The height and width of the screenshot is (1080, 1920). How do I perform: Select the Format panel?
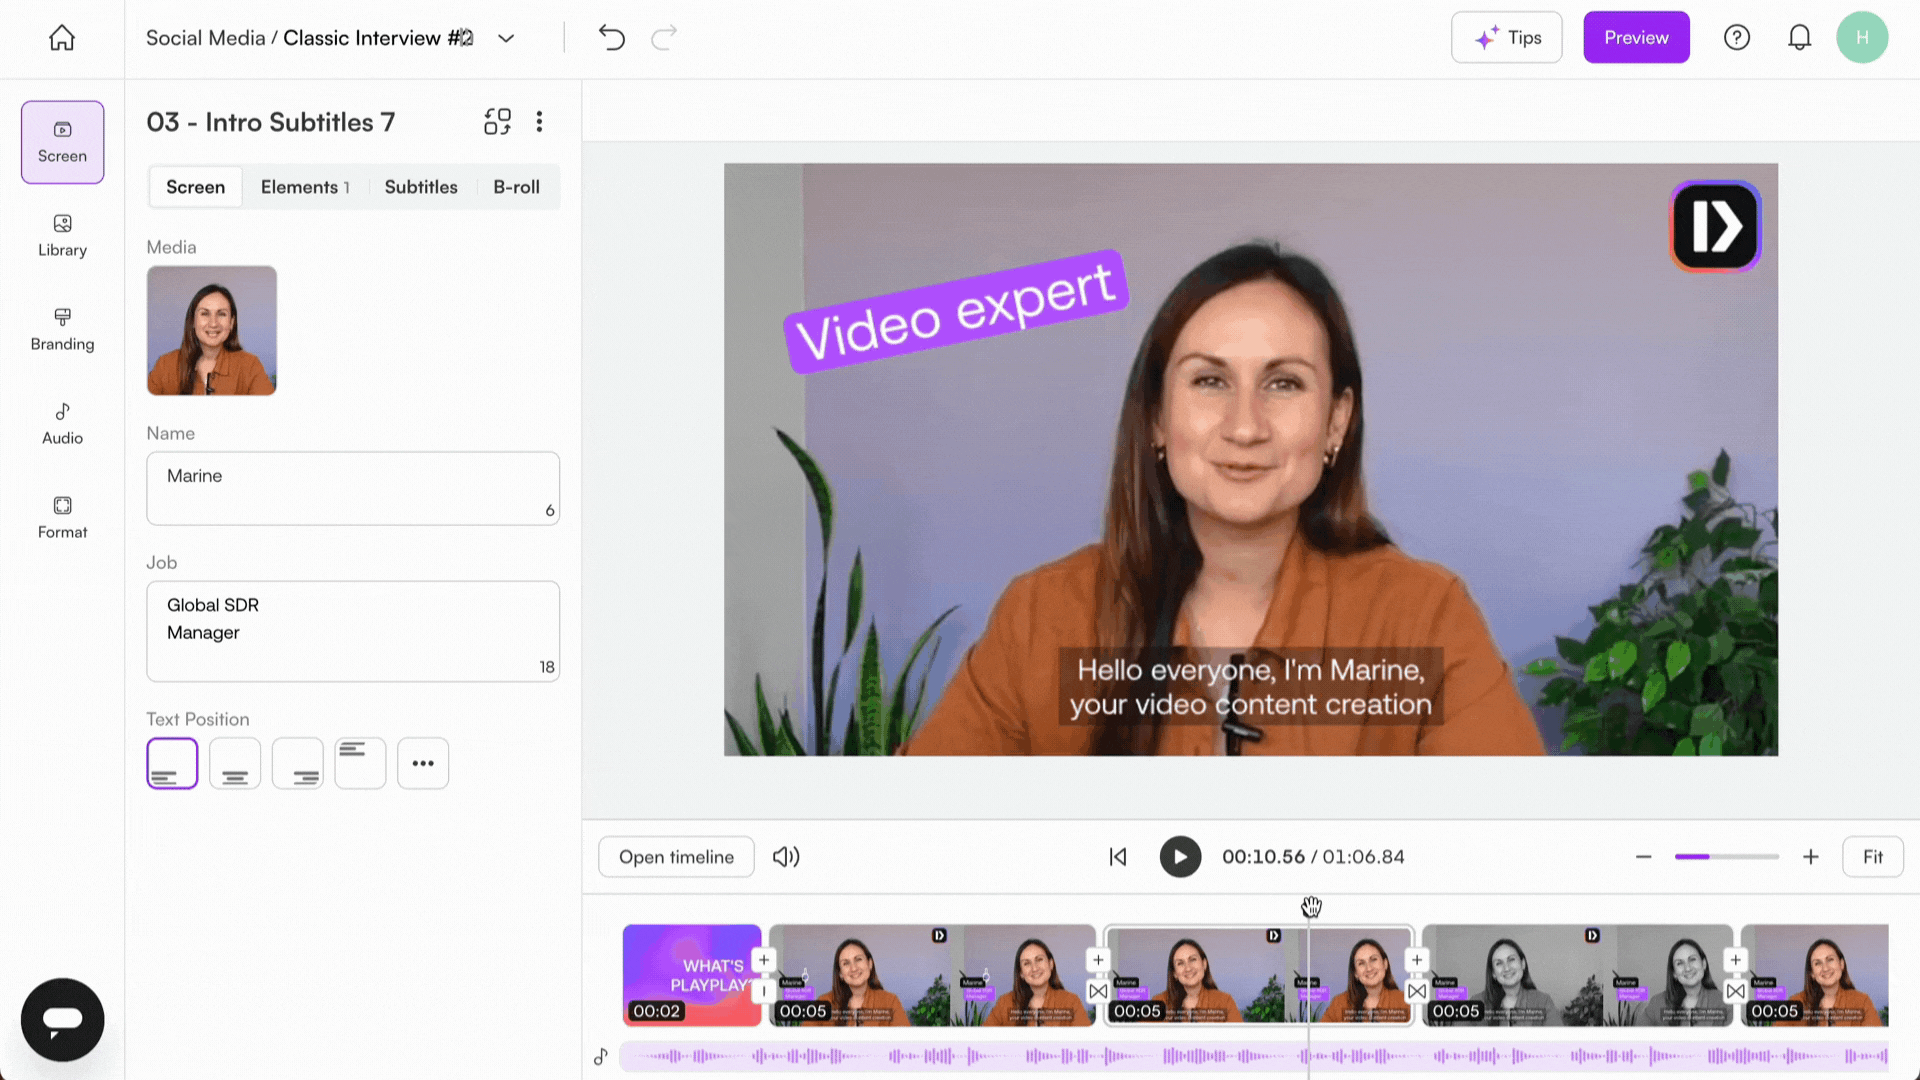click(x=61, y=518)
